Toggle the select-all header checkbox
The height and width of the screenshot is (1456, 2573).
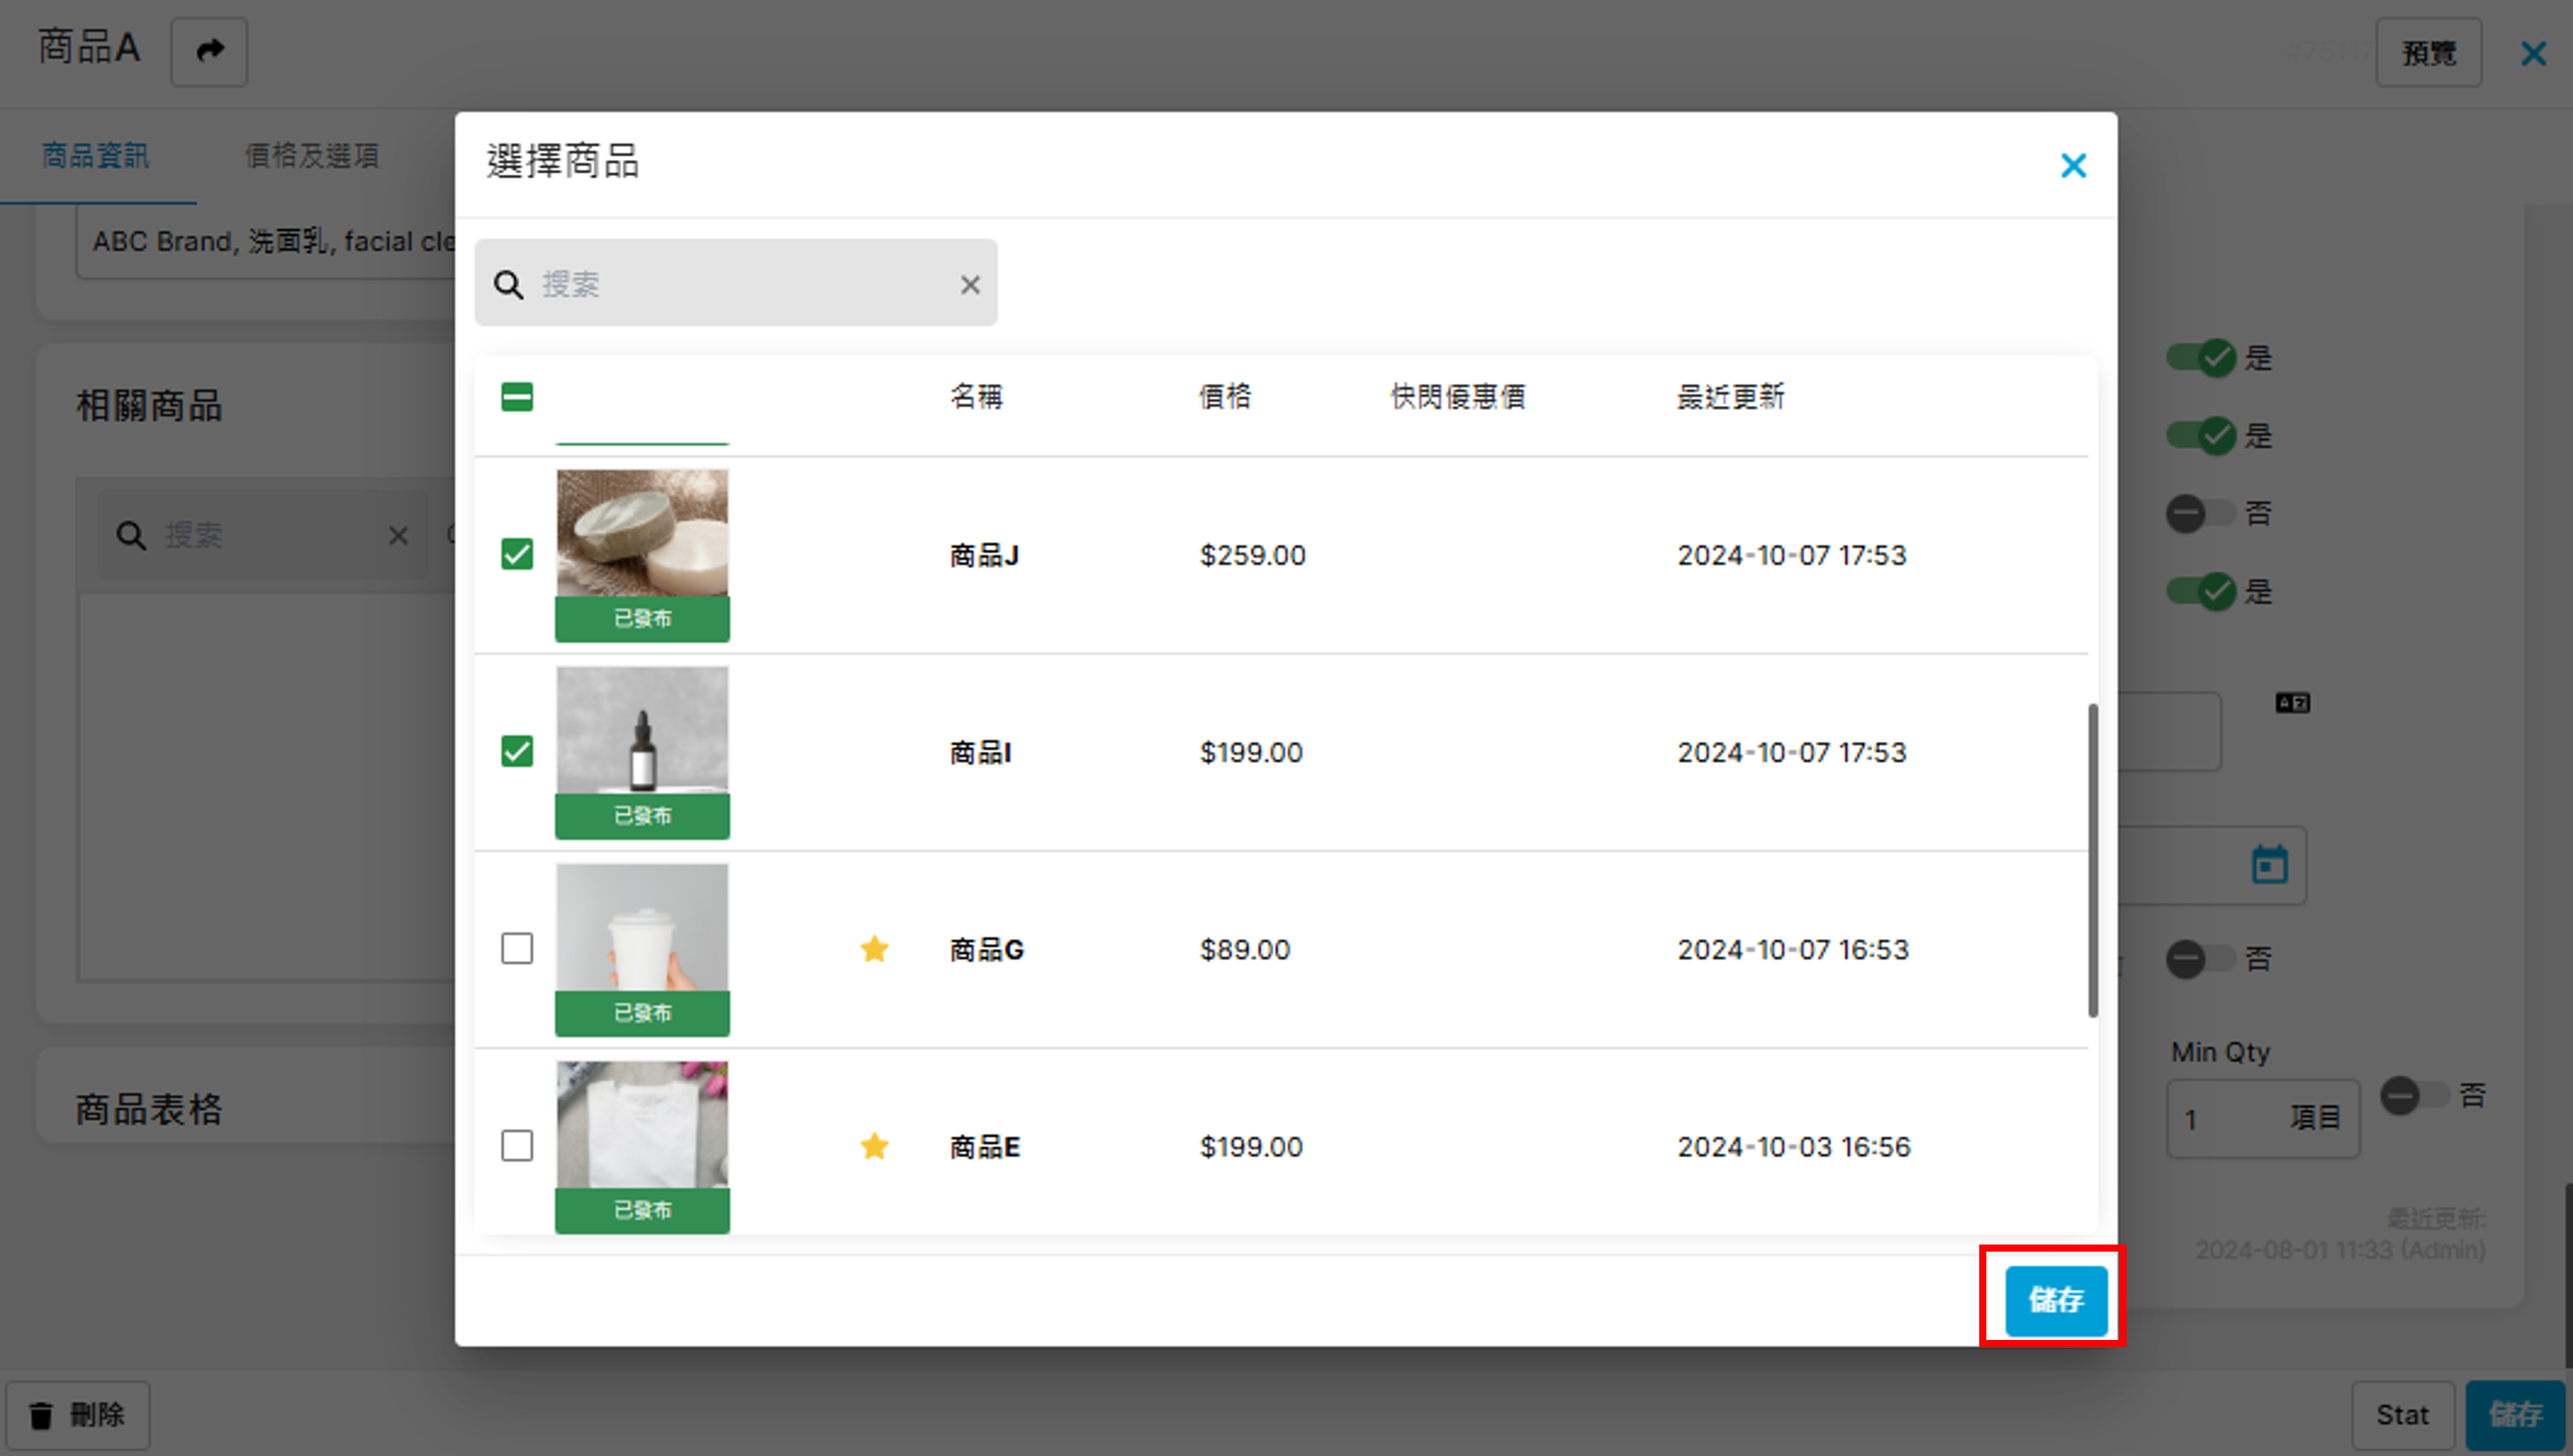517,397
